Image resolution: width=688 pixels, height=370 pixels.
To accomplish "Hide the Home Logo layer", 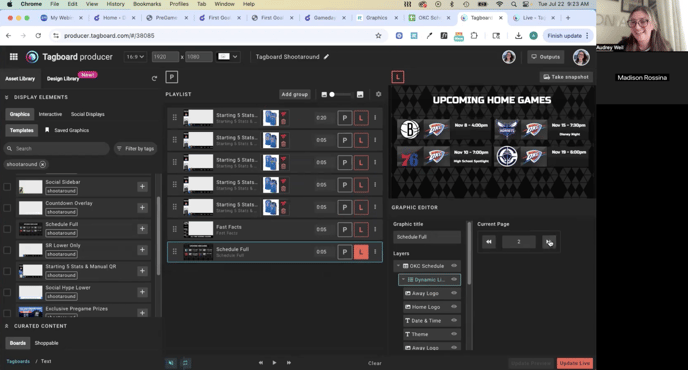I will (454, 306).
